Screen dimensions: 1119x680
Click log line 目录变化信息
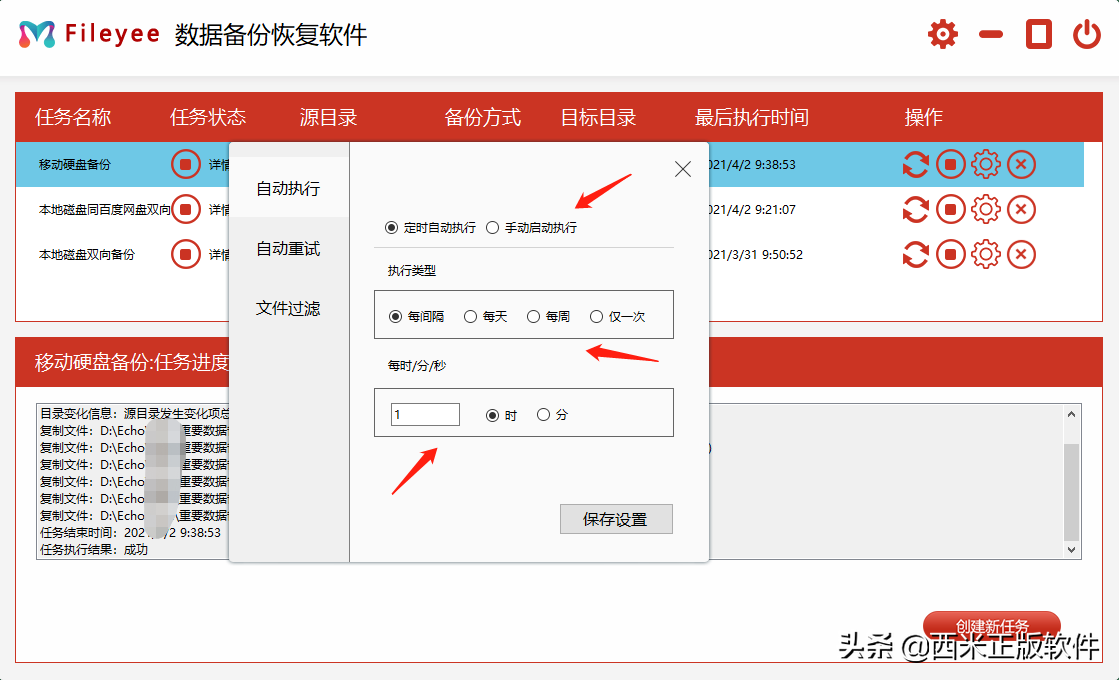134,414
